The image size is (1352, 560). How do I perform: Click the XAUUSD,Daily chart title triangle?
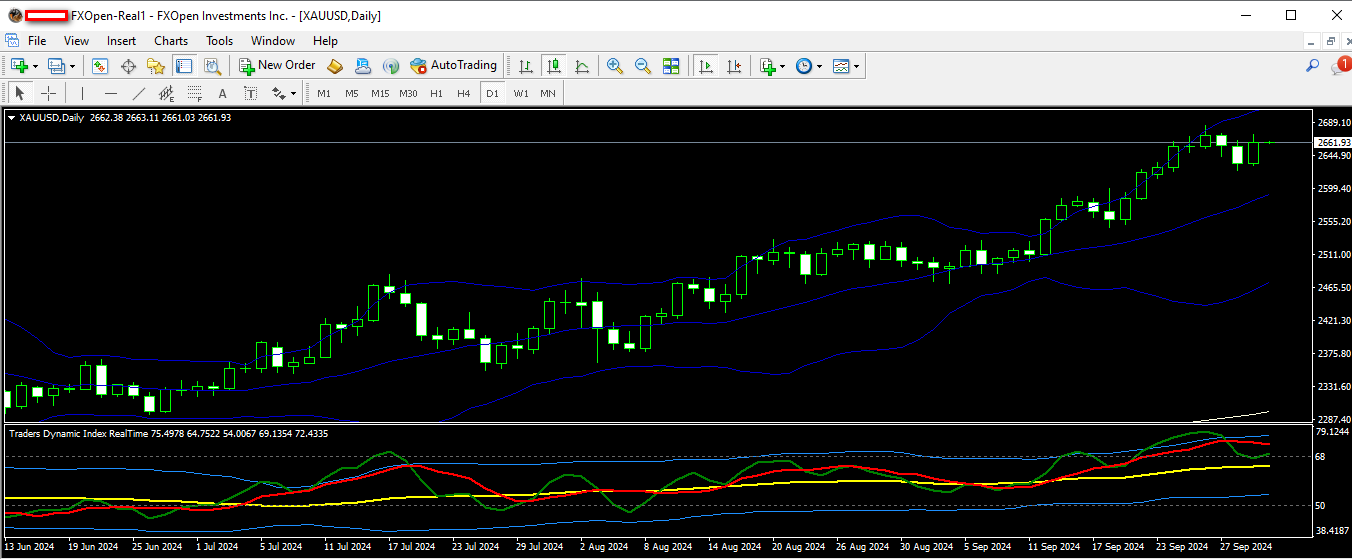(11, 118)
